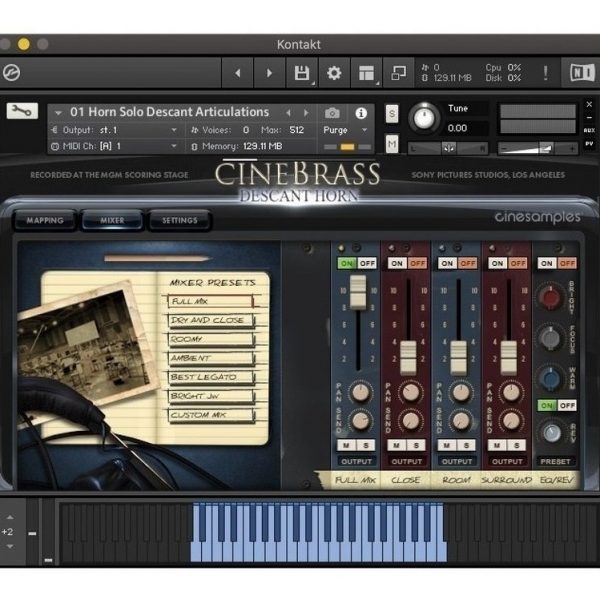Viewport: 600px width, 600px height.
Task: Solo the Close channel
Action: pyautogui.click(x=416, y=445)
